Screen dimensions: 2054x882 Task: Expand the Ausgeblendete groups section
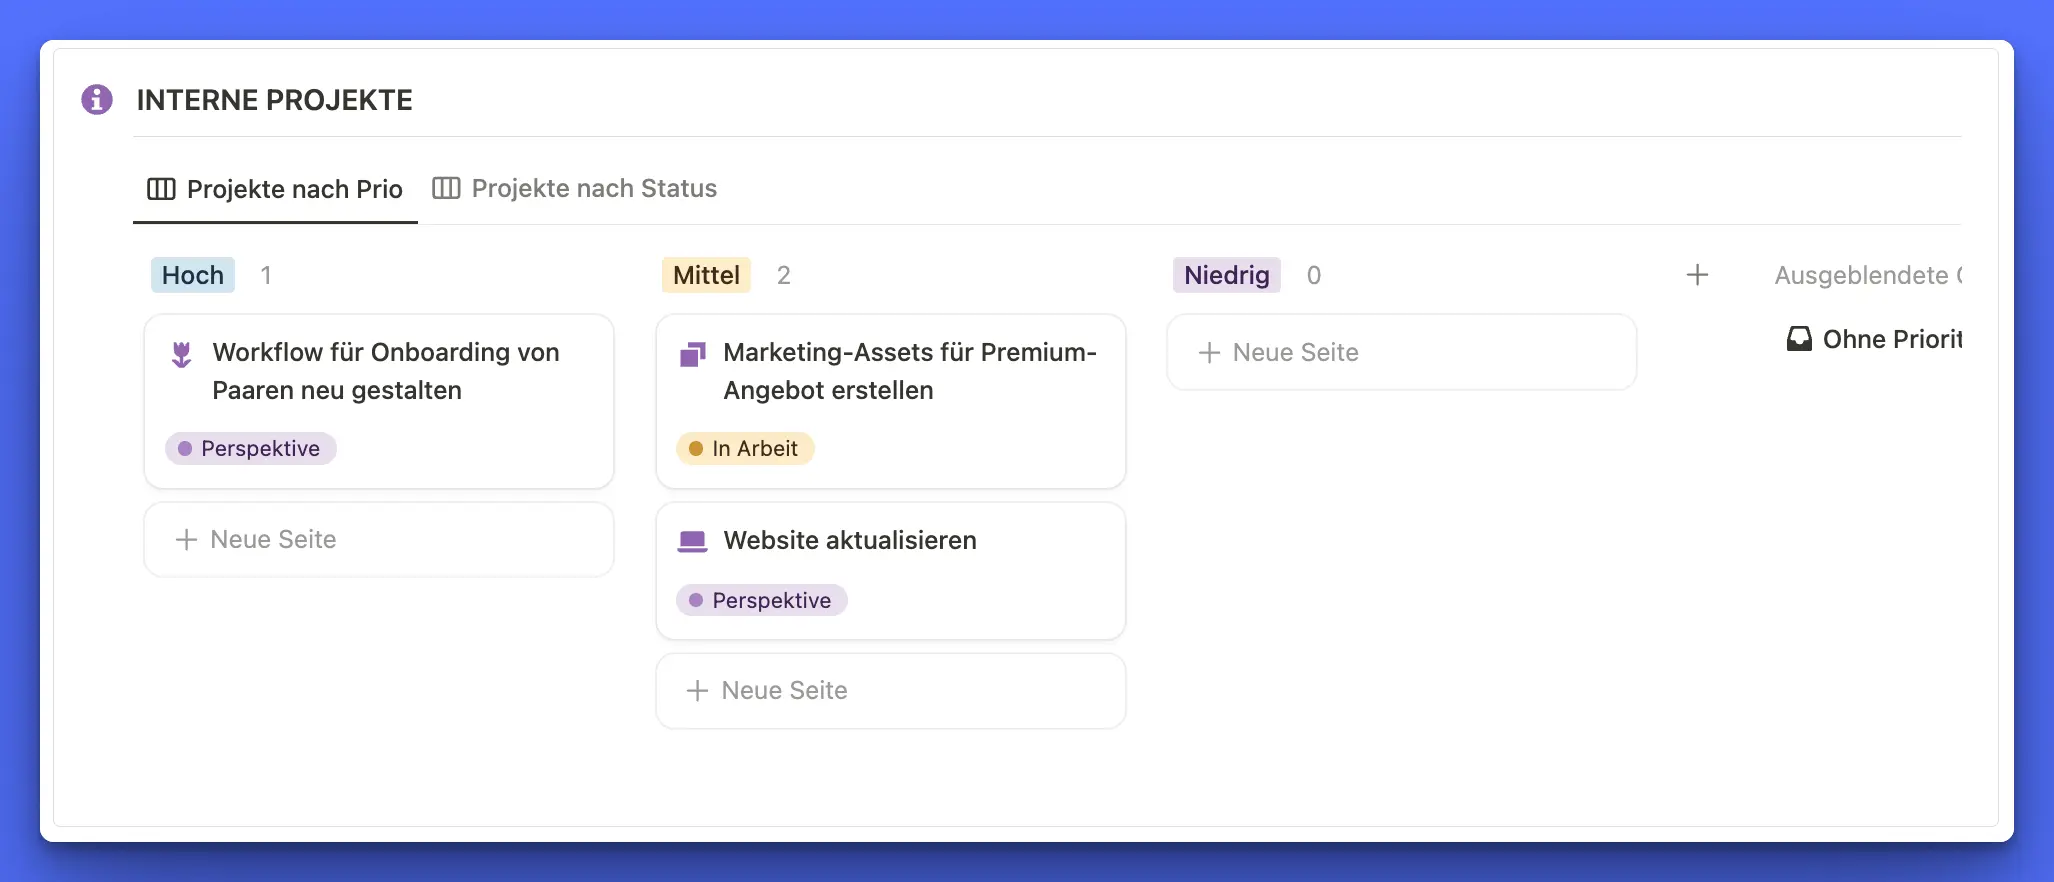click(1865, 275)
